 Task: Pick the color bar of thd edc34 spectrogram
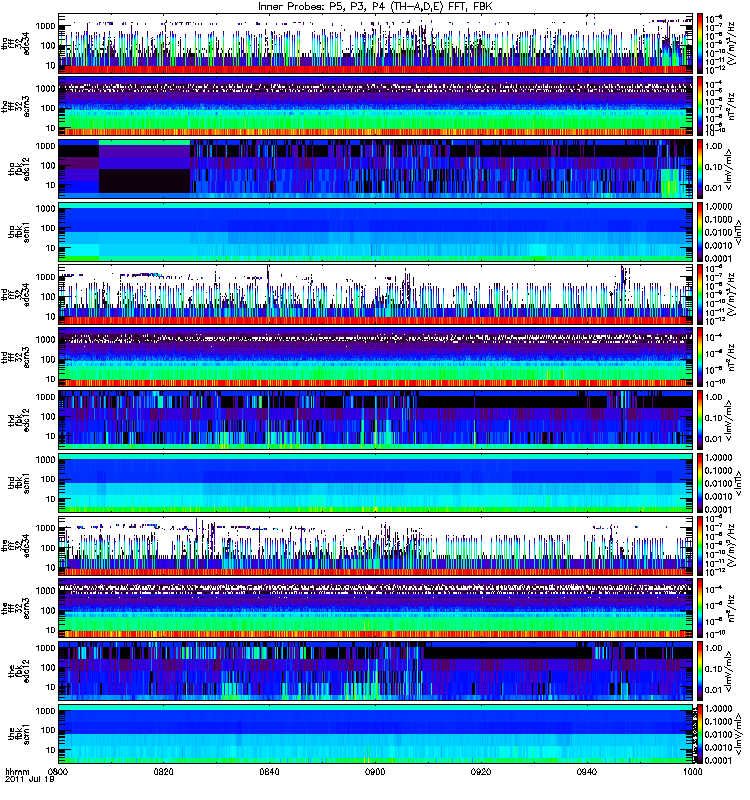tap(699, 294)
